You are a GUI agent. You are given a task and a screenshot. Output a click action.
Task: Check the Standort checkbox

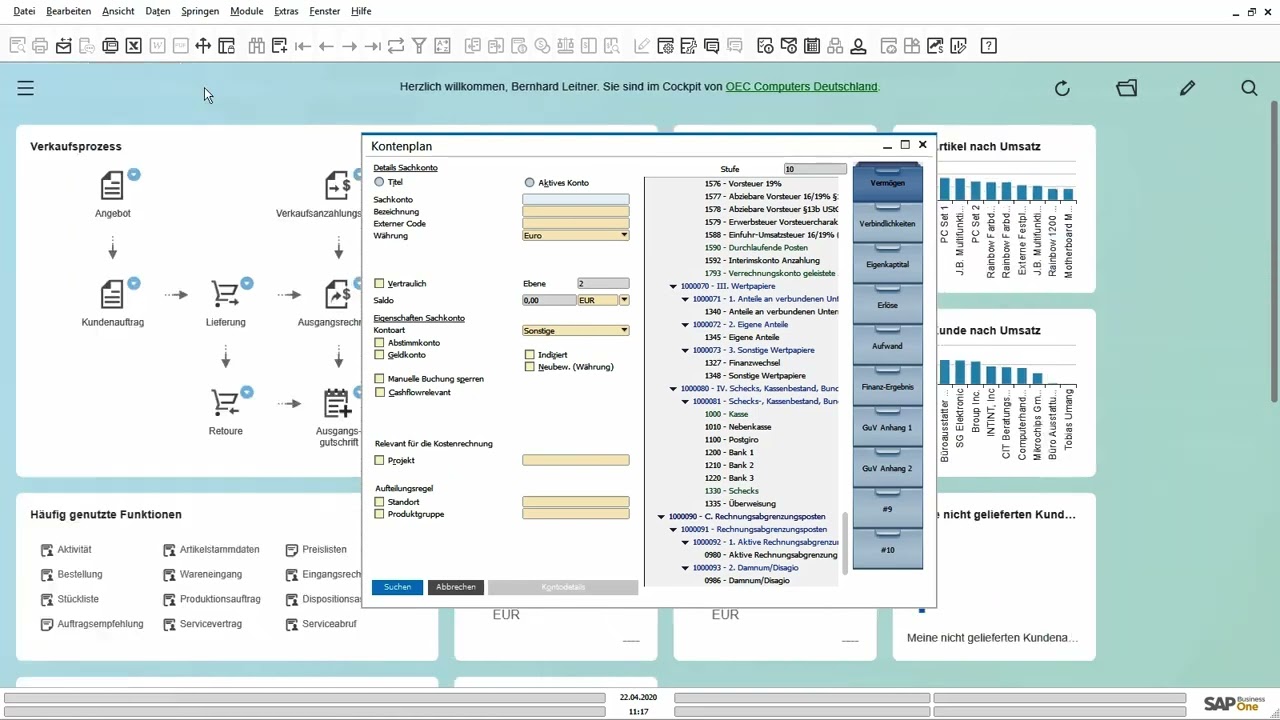coord(379,502)
